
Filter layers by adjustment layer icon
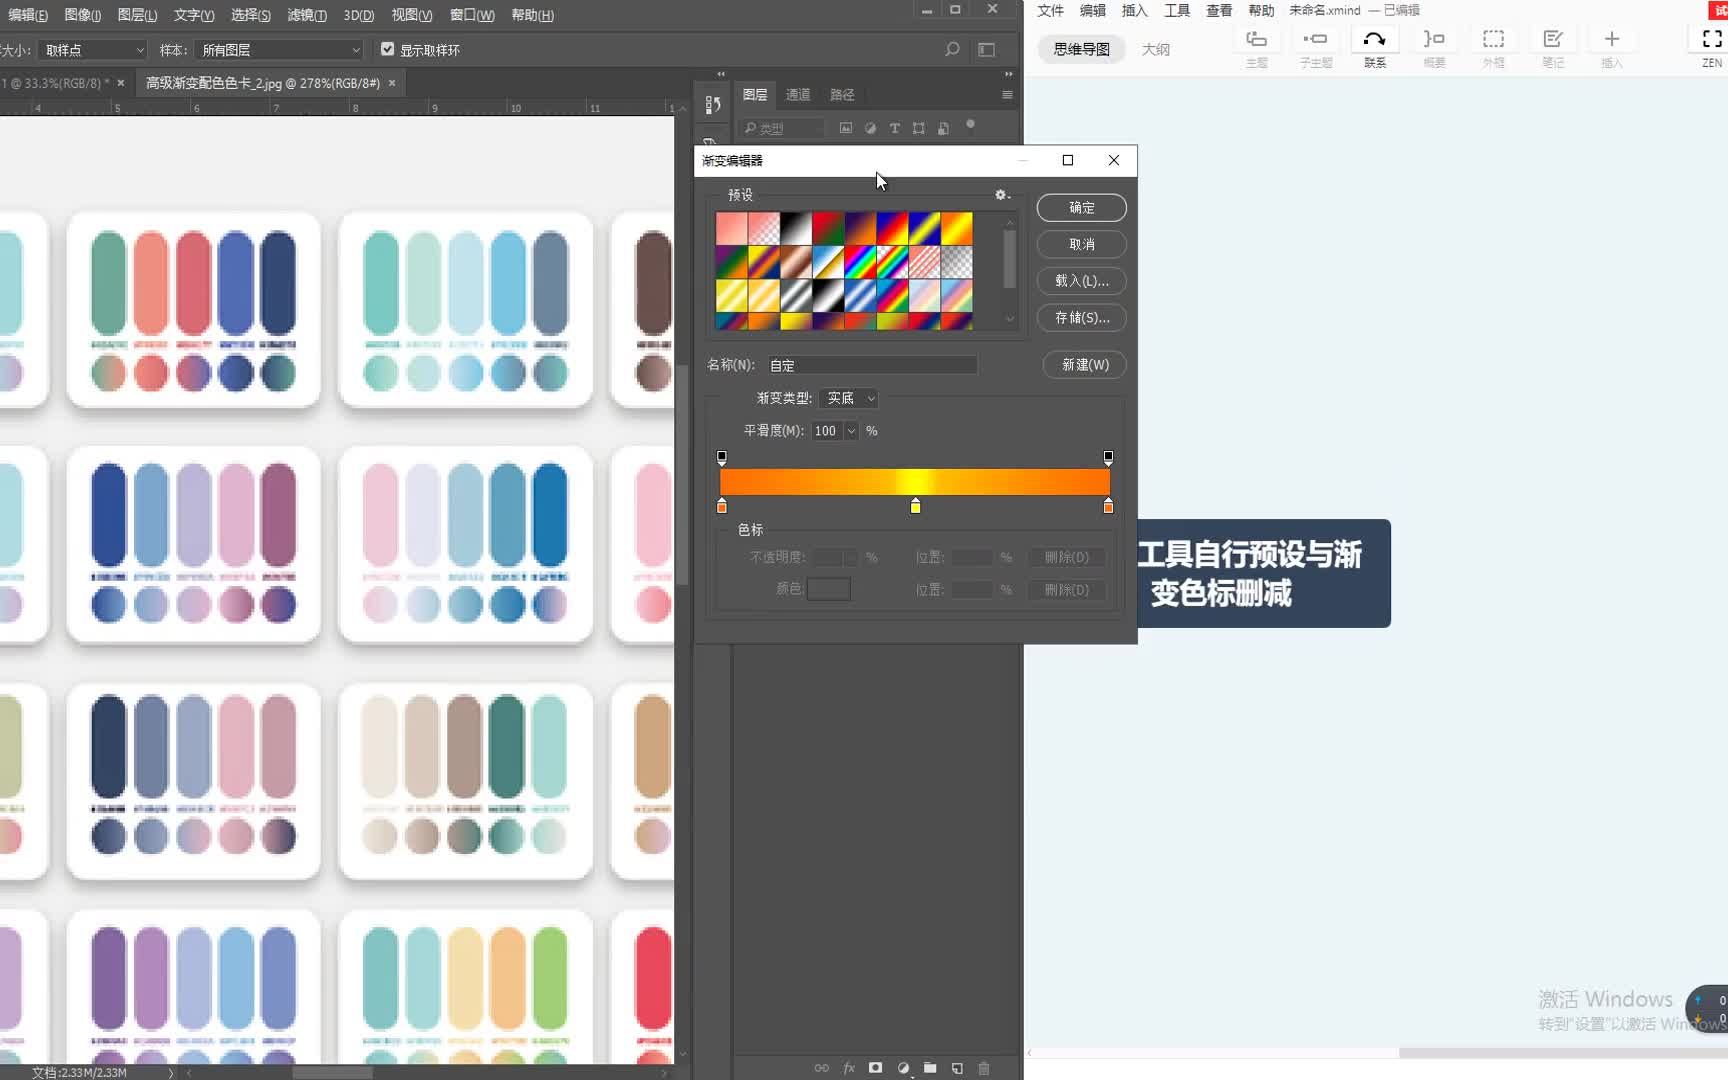click(870, 128)
